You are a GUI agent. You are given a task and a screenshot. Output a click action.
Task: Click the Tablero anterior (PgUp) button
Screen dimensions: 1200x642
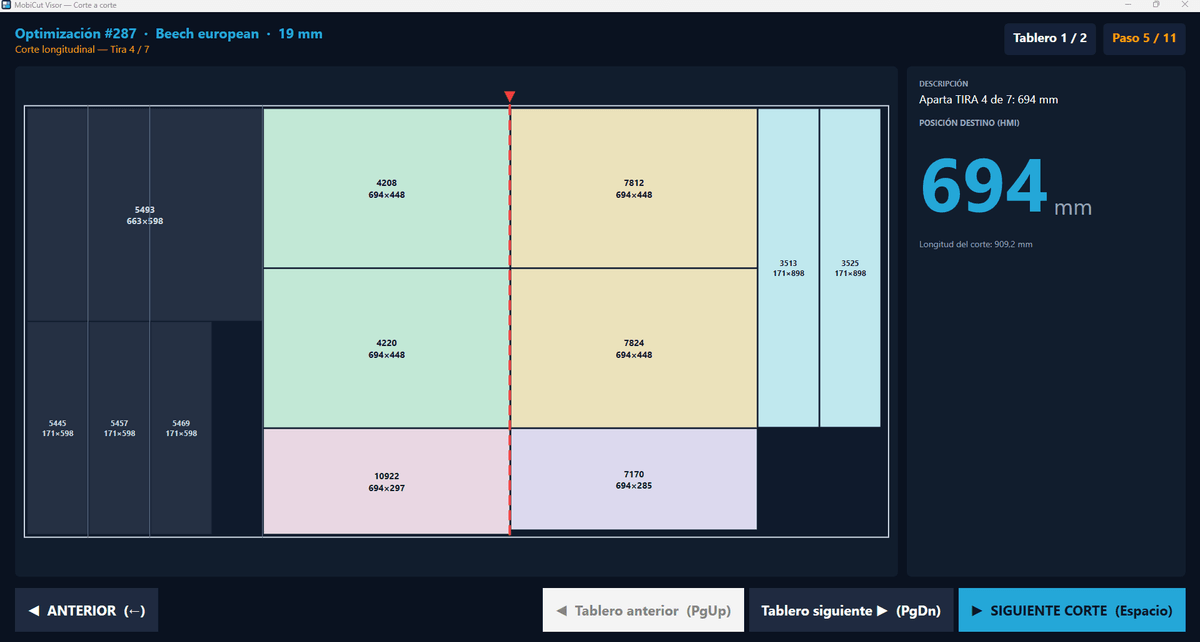643,610
